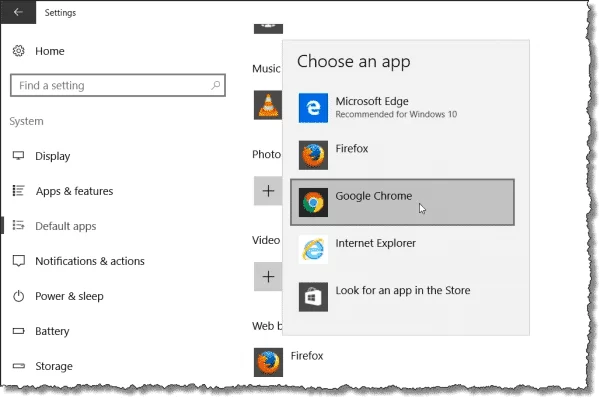Viewport: 600px width, 398px height.
Task: Select Google Chrome as default browser
Action: [x=402, y=202]
